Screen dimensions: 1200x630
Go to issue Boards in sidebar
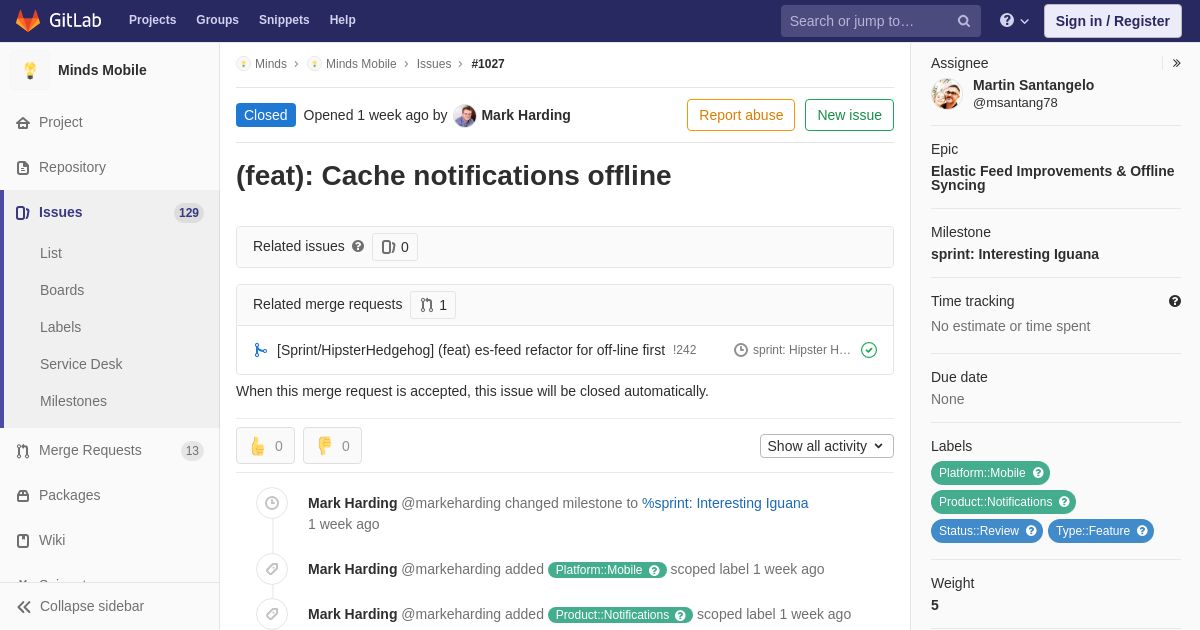coord(62,290)
